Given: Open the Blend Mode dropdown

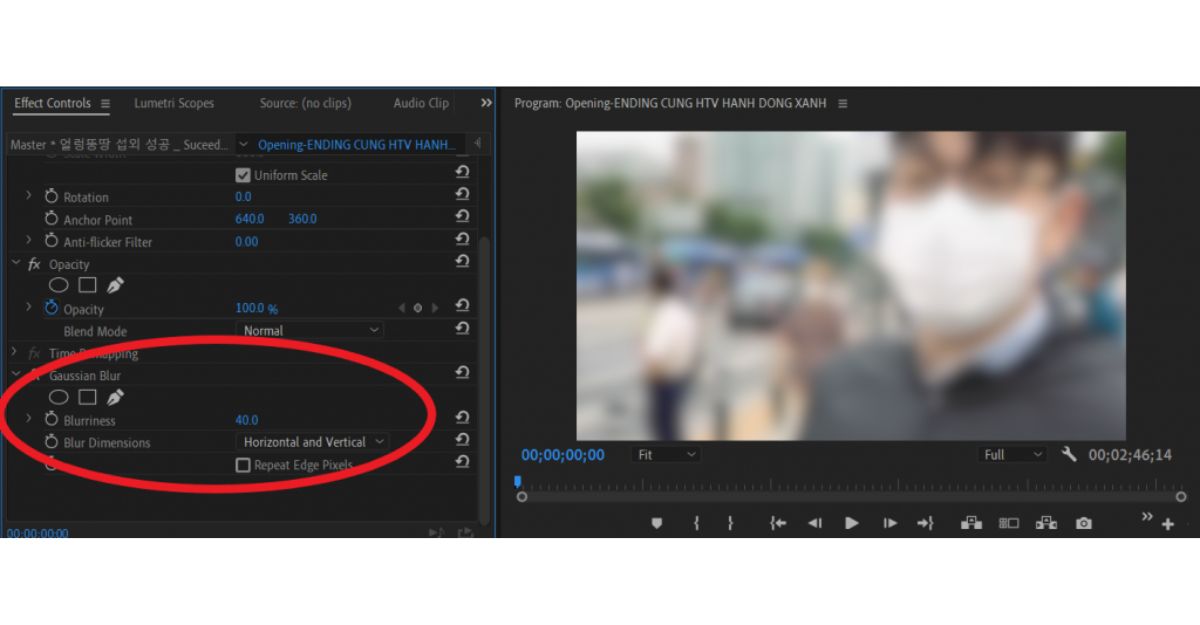Looking at the screenshot, I should pos(312,330).
